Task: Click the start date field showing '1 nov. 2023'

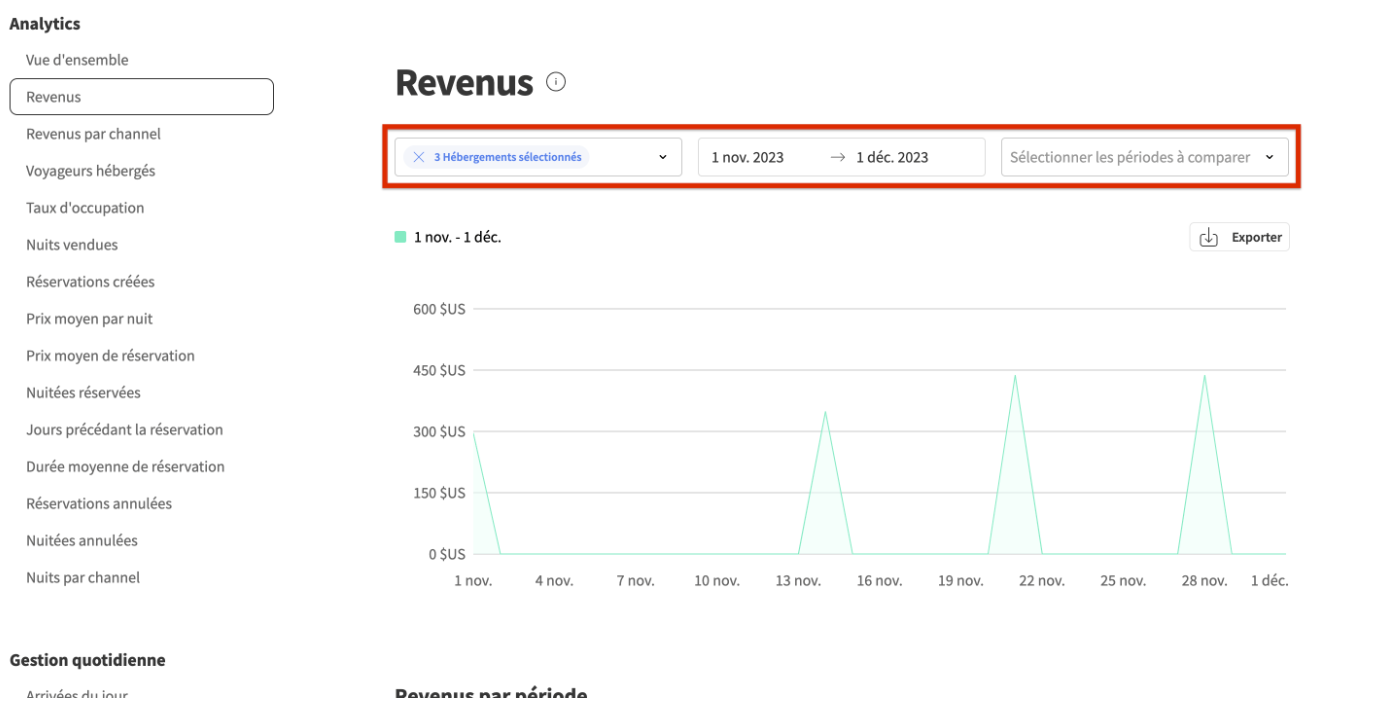Action: (747, 156)
